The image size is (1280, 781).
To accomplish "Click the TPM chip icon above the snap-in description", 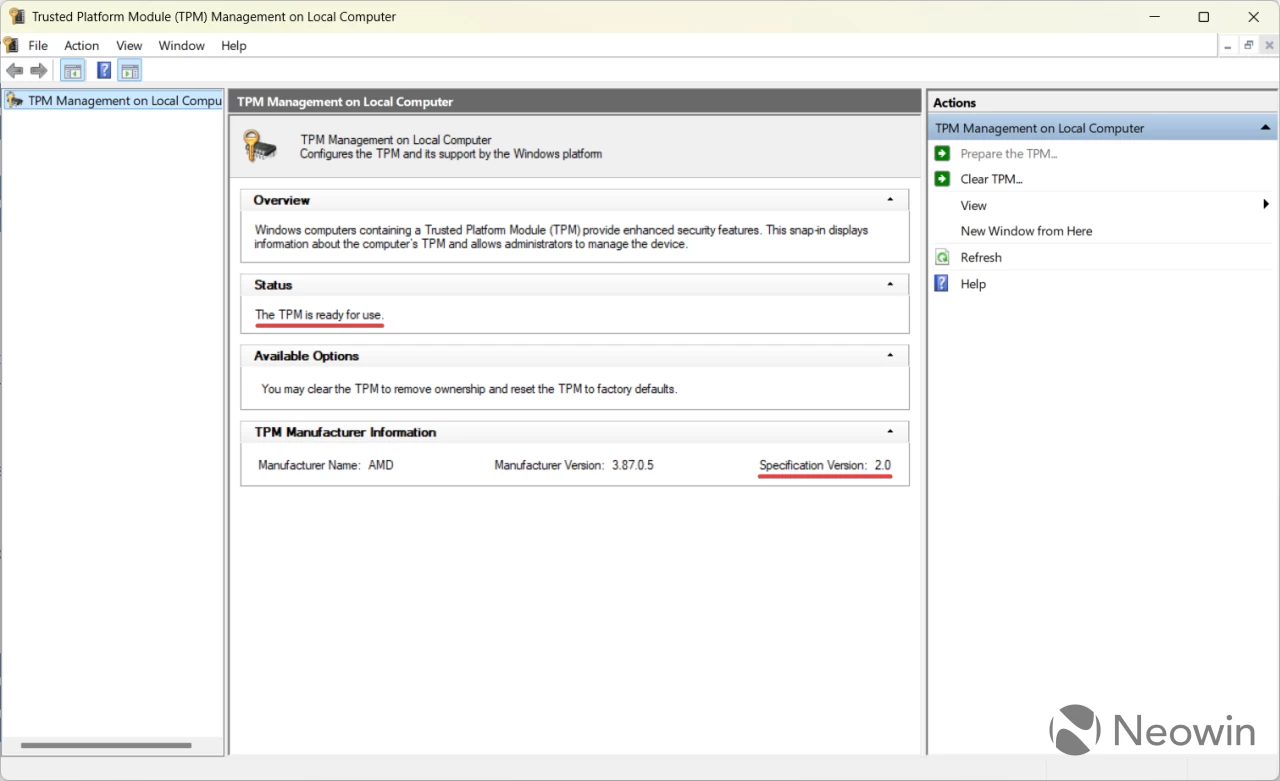I will (x=259, y=146).
